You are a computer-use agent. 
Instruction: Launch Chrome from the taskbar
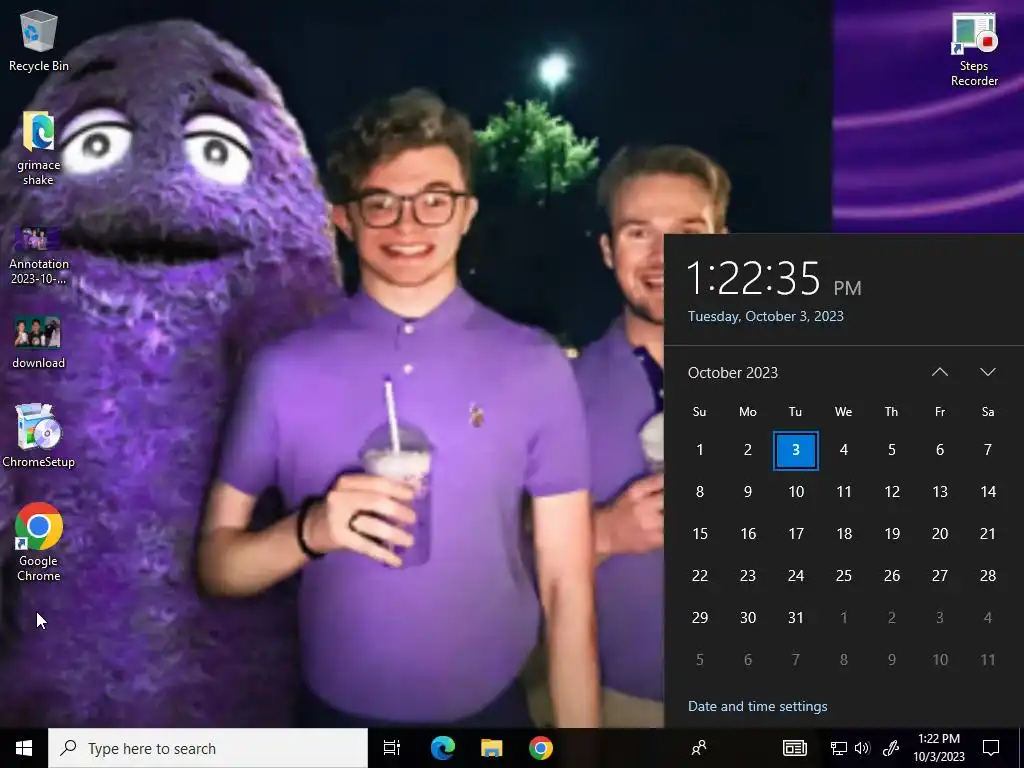541,748
